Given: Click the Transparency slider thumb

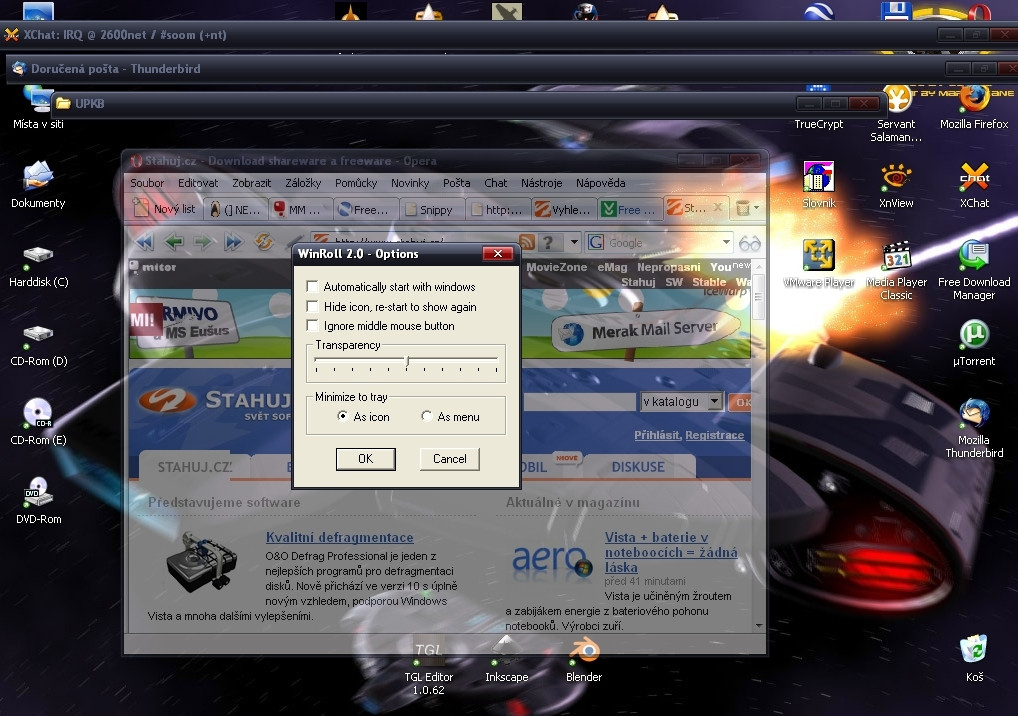Looking at the screenshot, I should pos(407,361).
